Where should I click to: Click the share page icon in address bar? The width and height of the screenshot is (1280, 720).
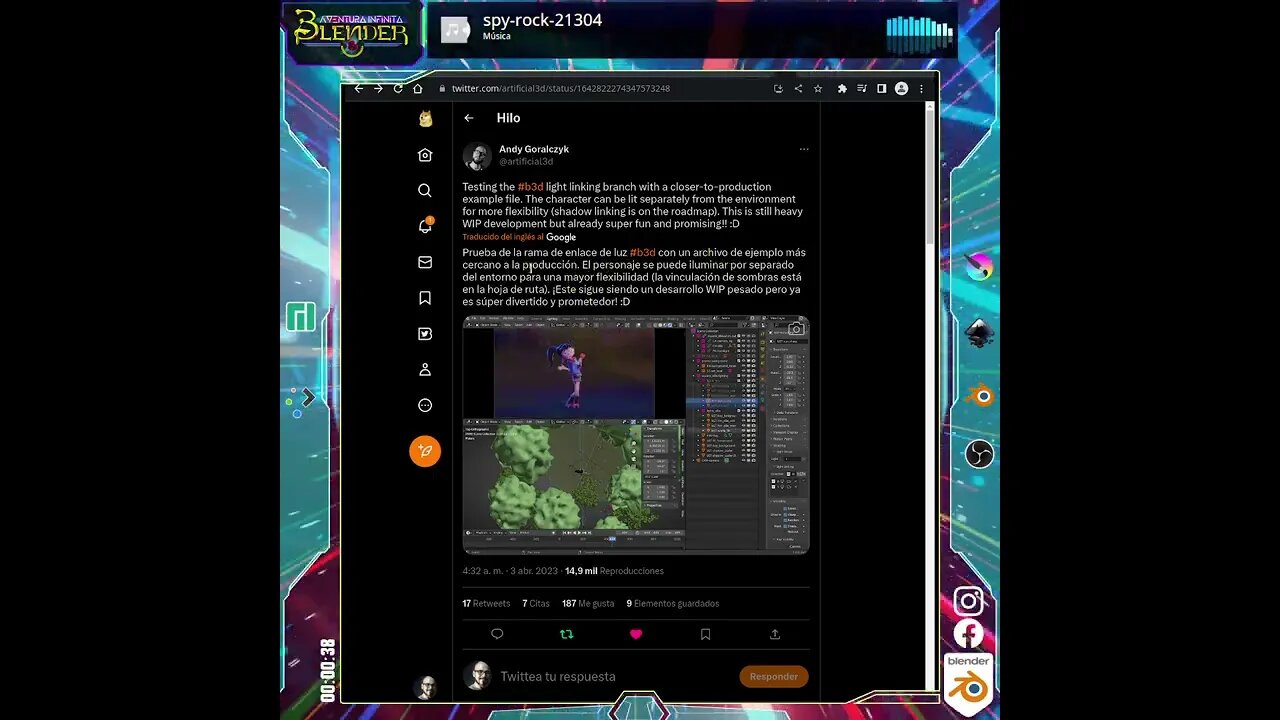point(798,88)
